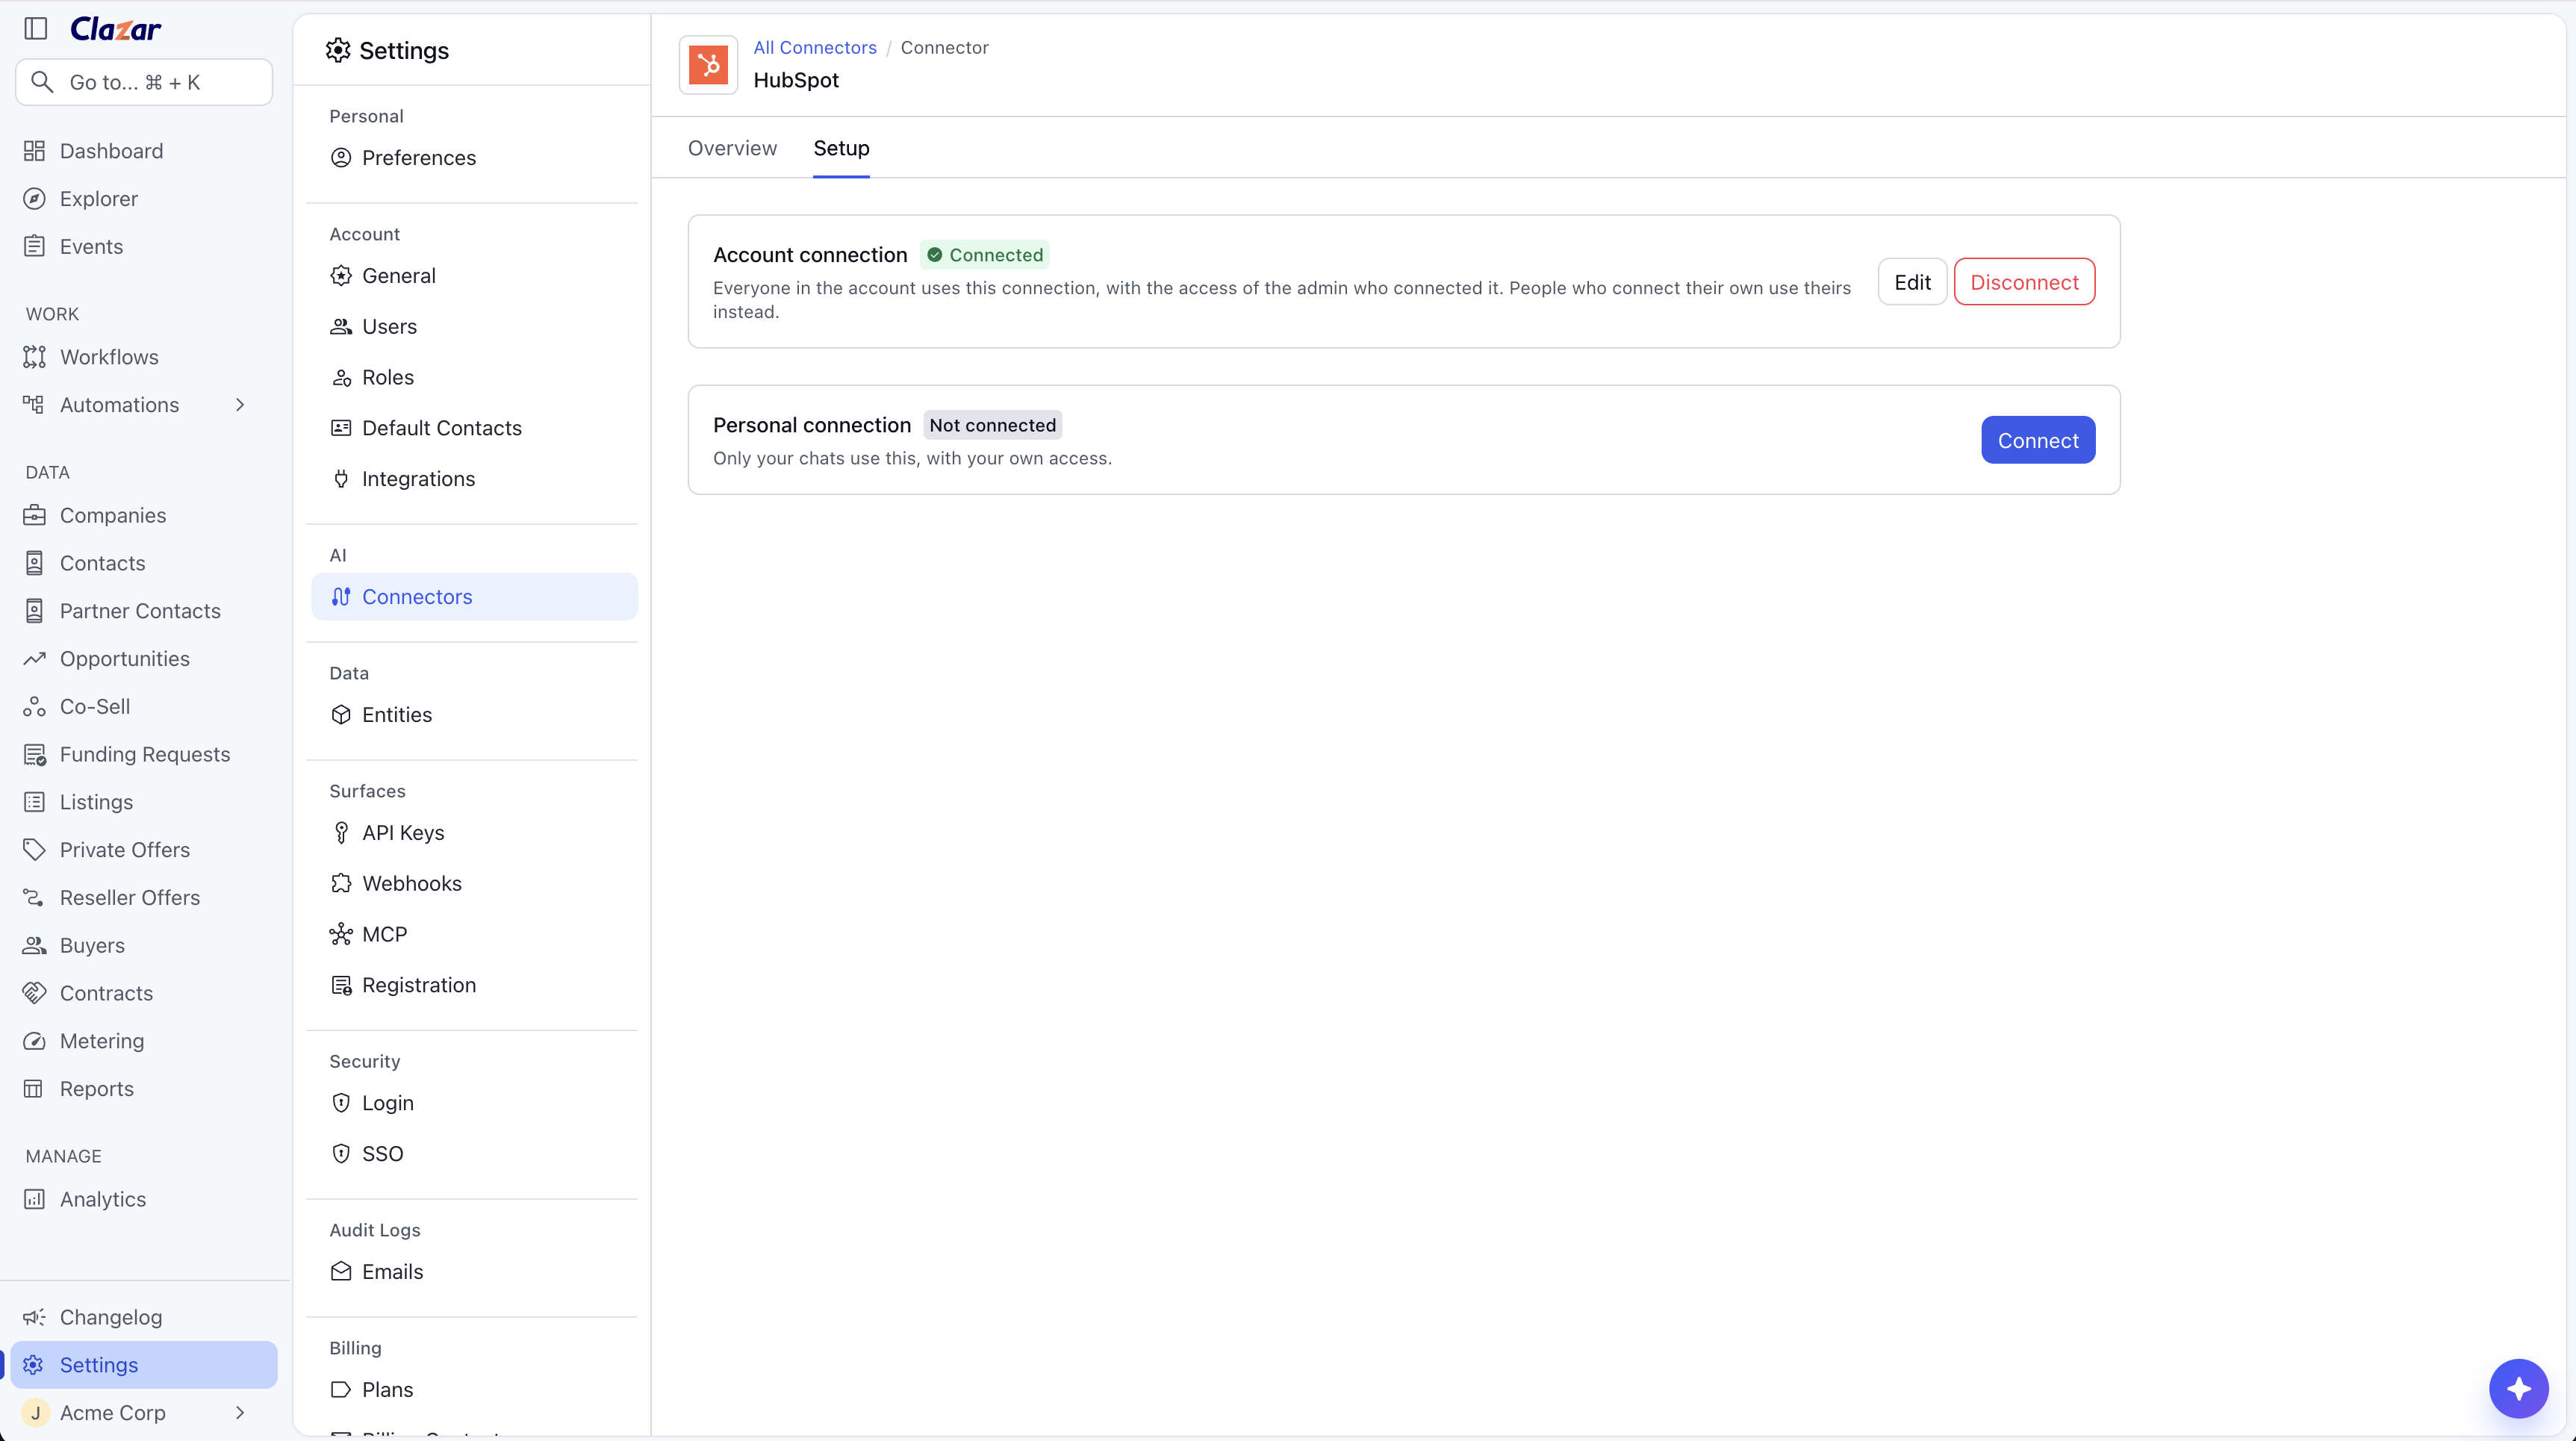Expand the Acme Corp account switcher

pos(240,1413)
